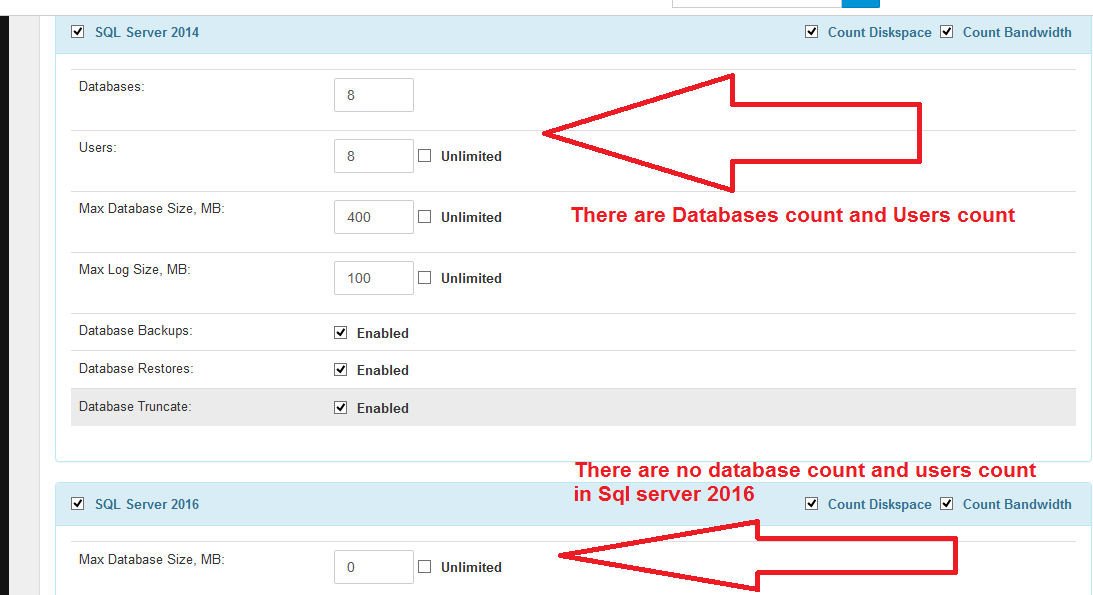Viewport: 1093px width, 595px height.
Task: Click the SQL Server 2014 header label
Action: pos(147,33)
